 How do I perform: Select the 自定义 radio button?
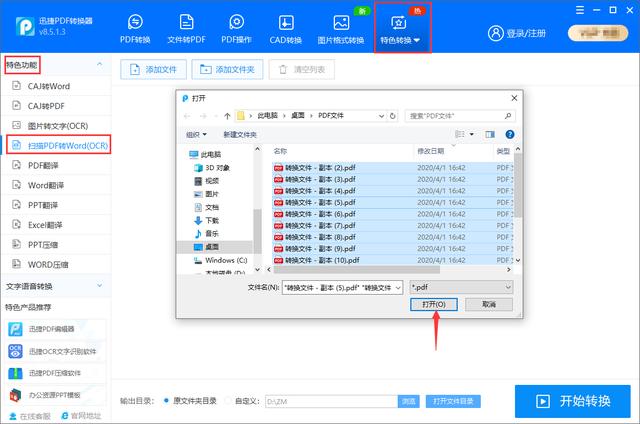pos(229,401)
